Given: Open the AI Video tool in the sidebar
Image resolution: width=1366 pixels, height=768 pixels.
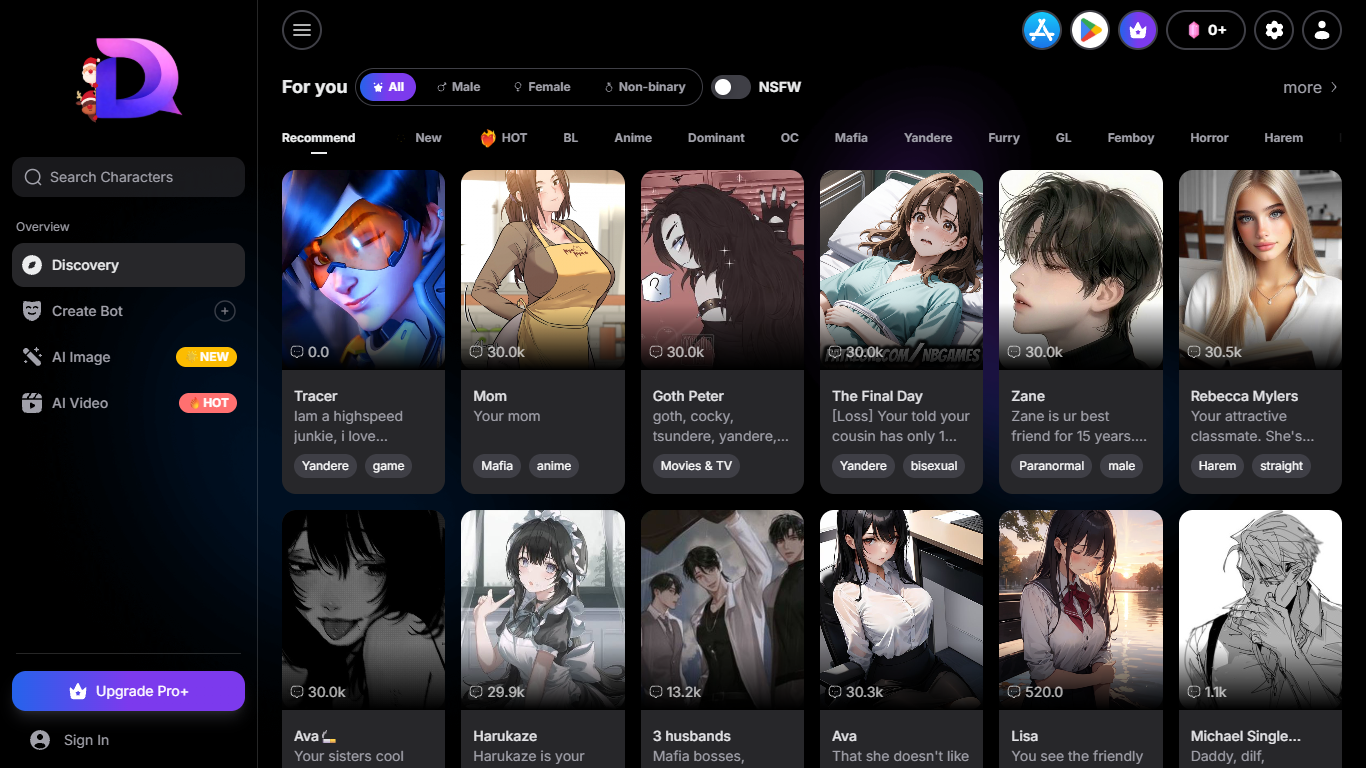Looking at the screenshot, I should coord(78,403).
